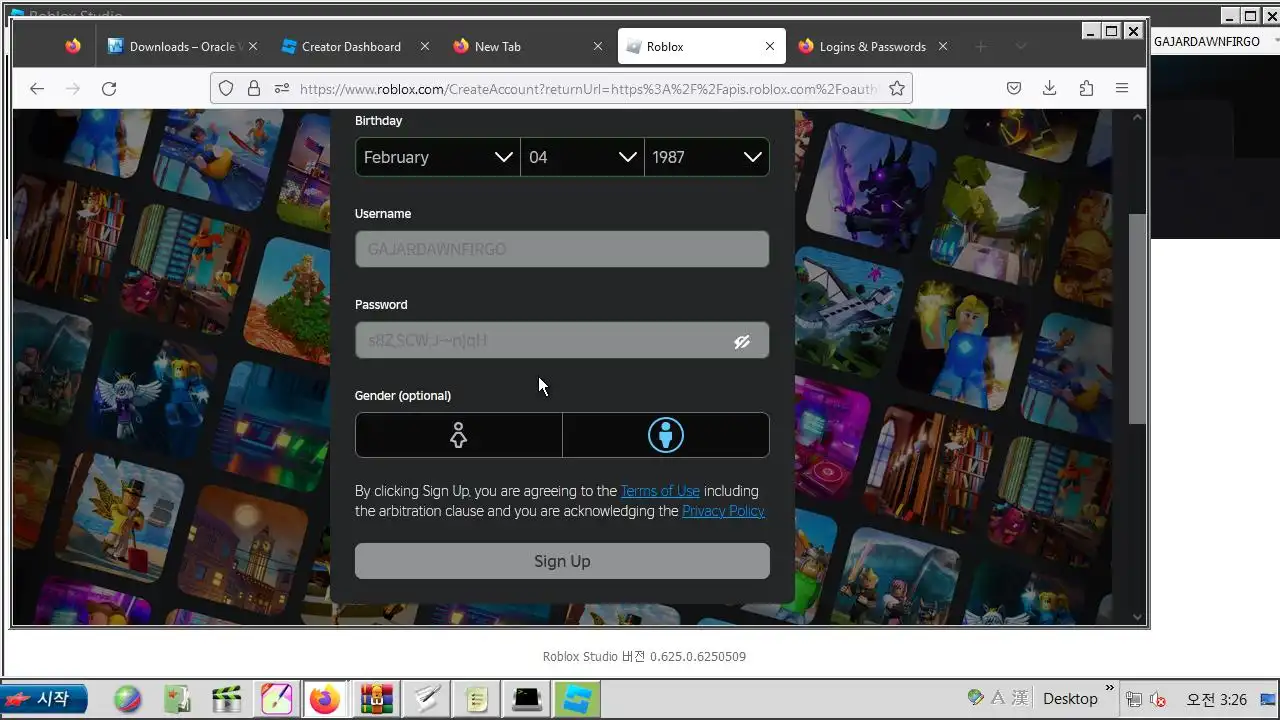This screenshot has width=1280, height=720.
Task: Open the clapperboard video app in taskbar
Action: 227,699
